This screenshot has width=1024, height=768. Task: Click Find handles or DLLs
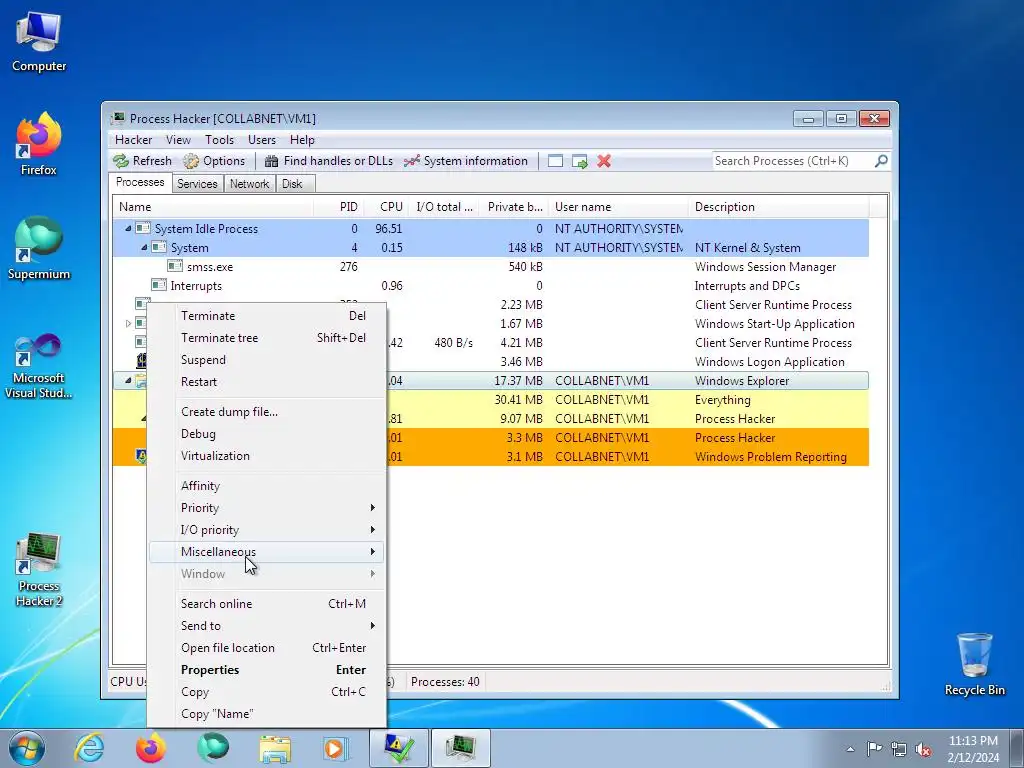pyautogui.click(x=329, y=161)
